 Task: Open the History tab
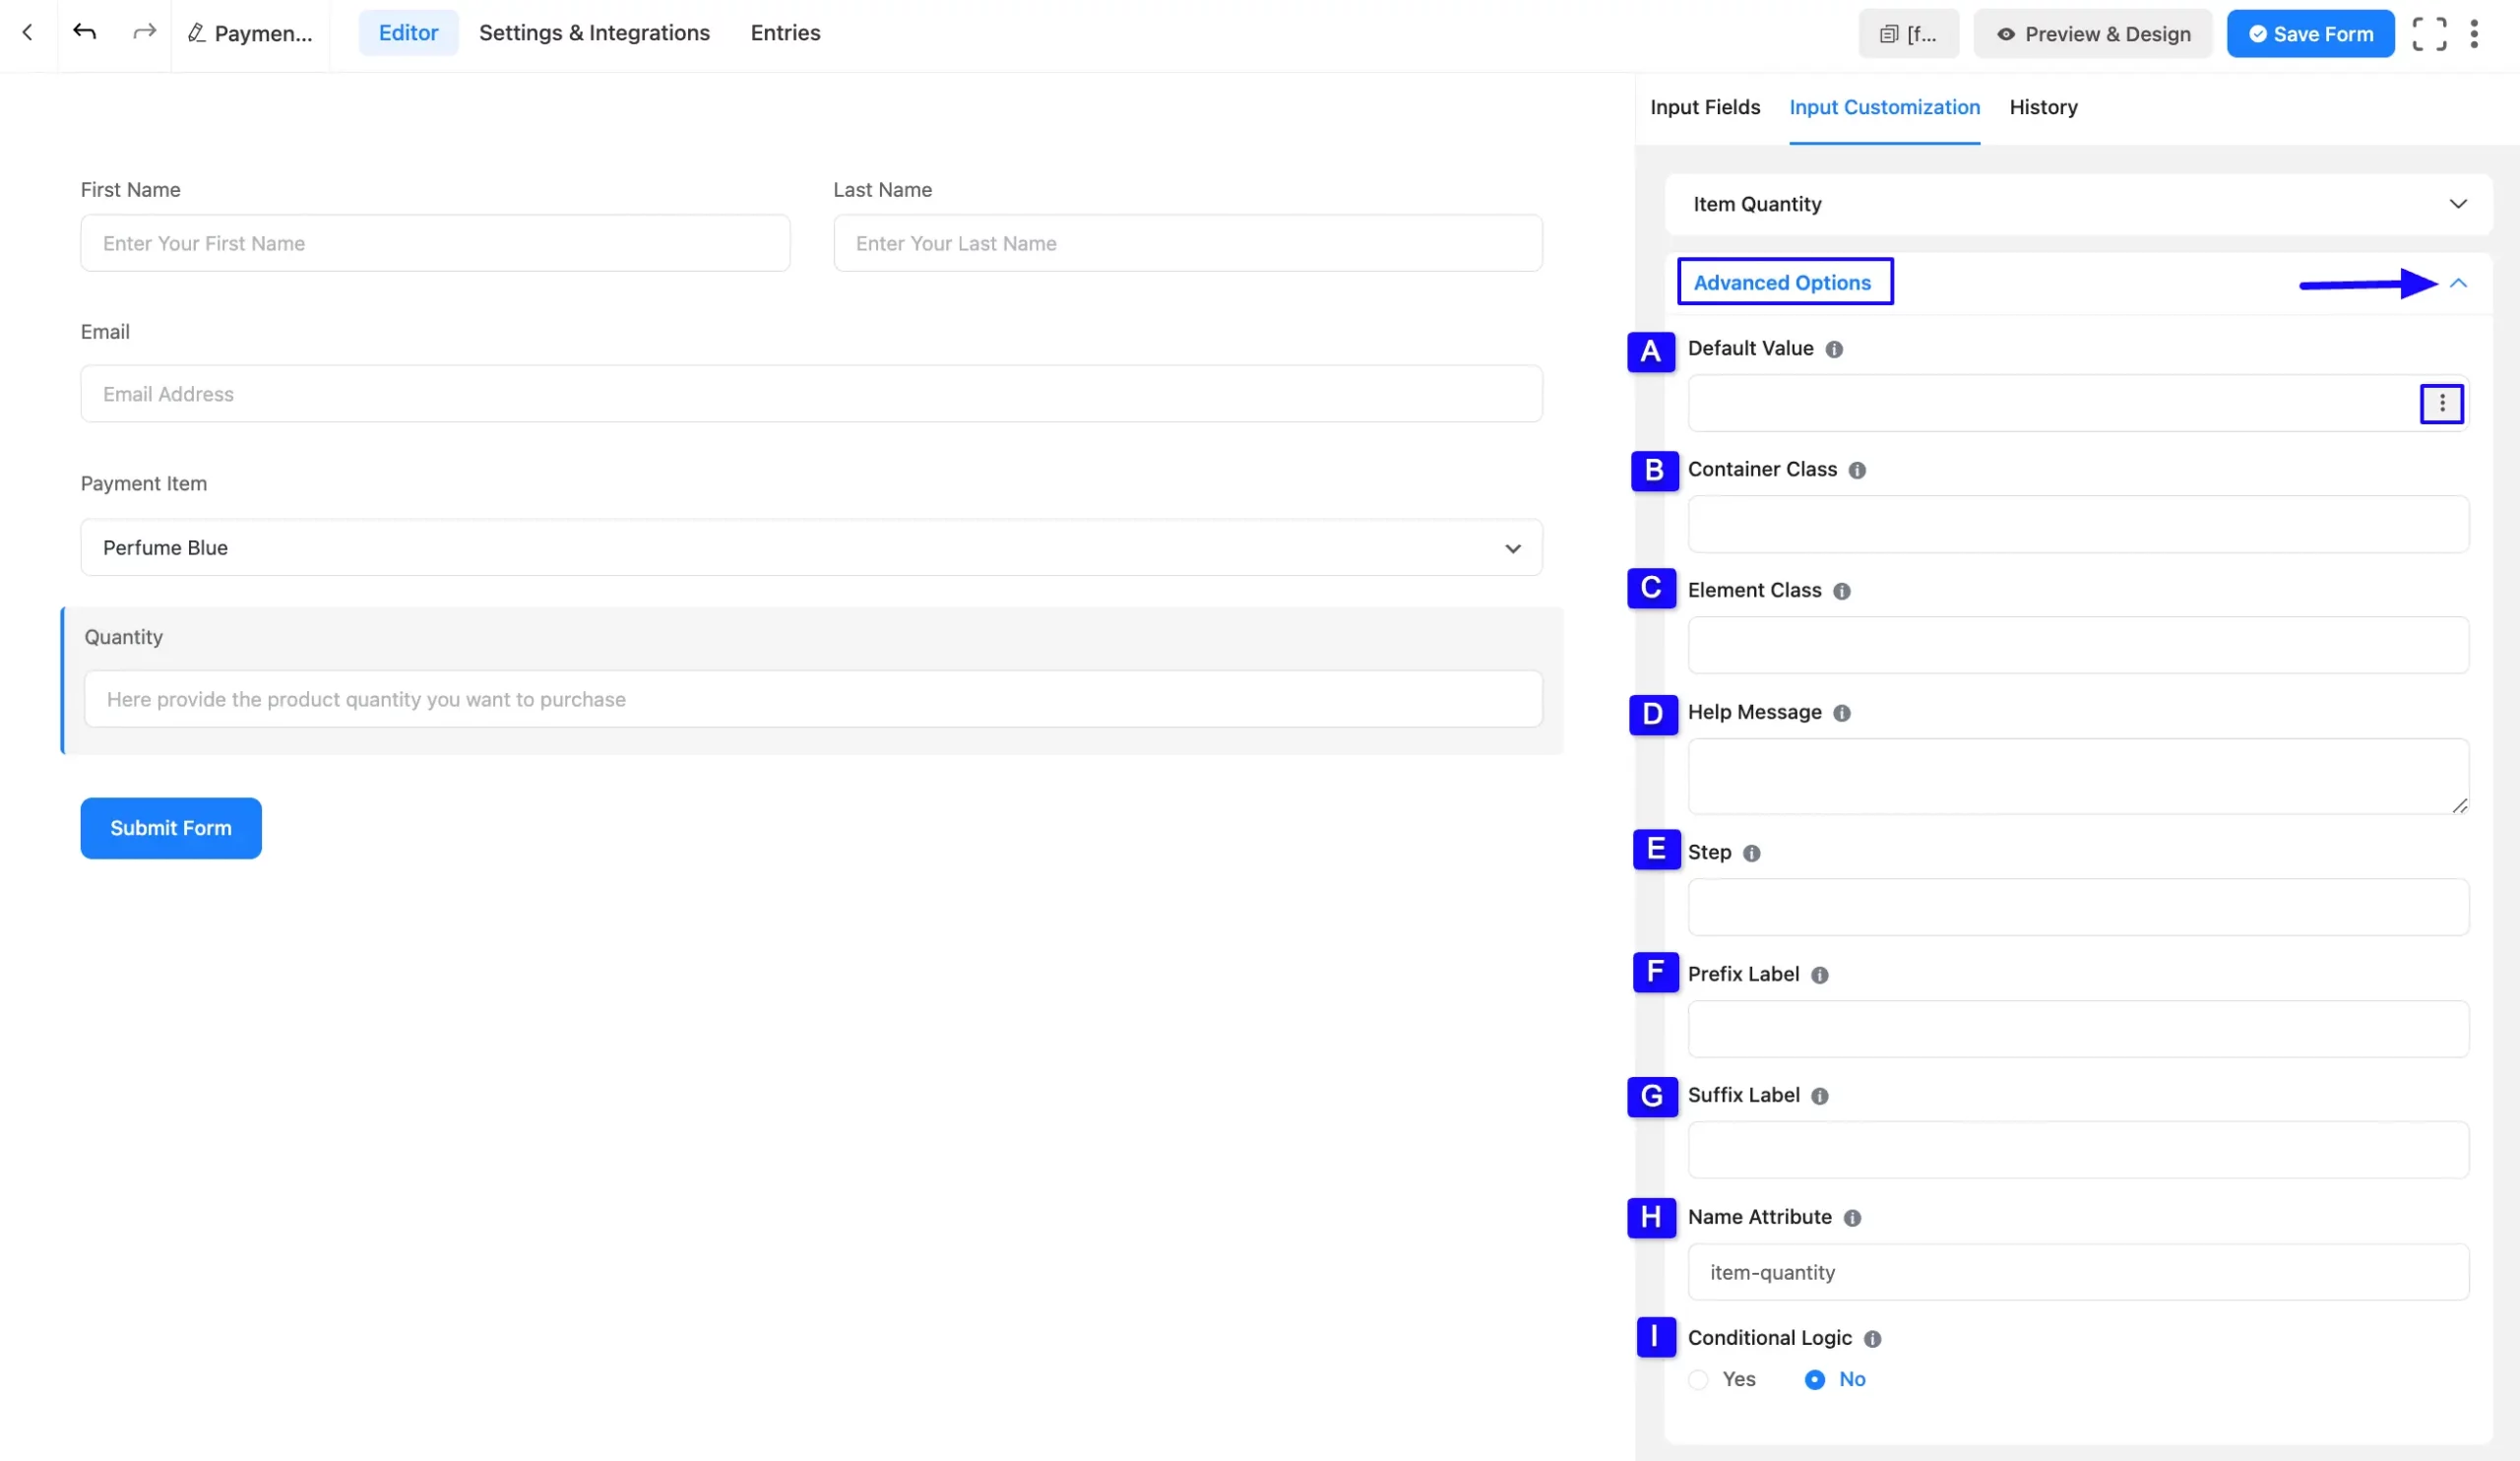(x=2042, y=107)
